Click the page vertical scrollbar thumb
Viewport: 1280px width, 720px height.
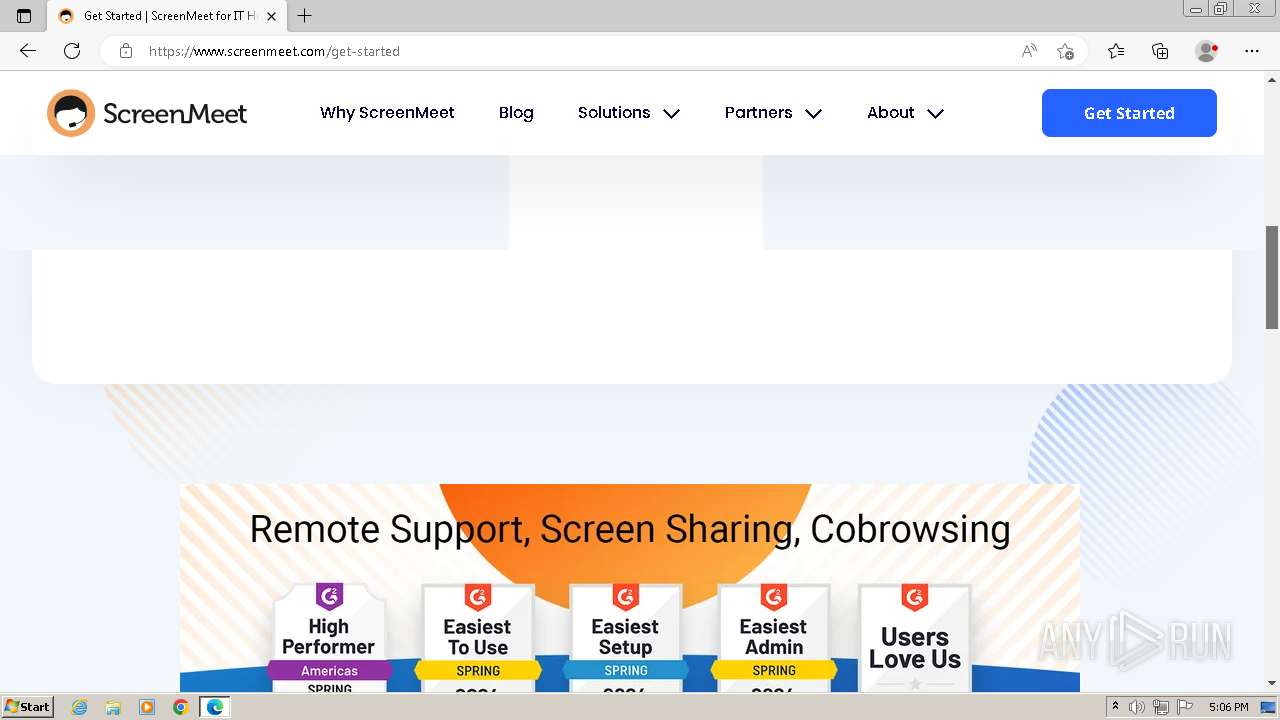1272,277
